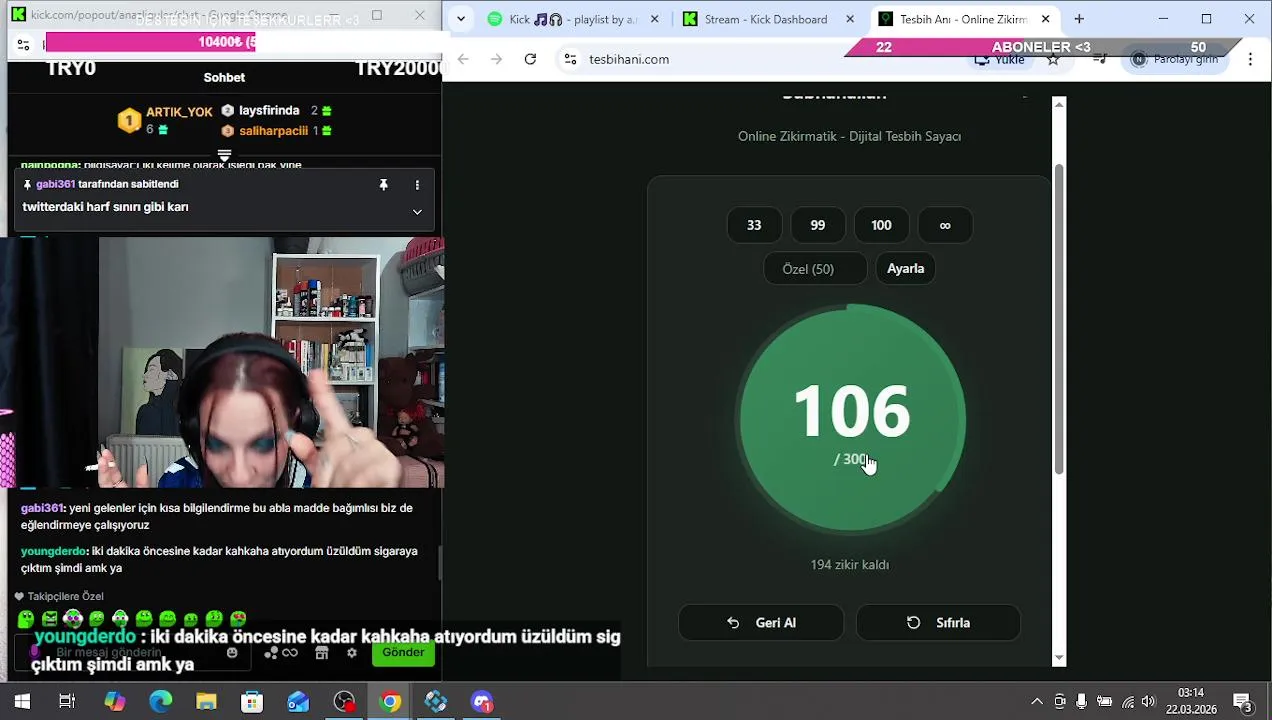Click the '194 zikir kaldı' remaining text
Viewport: 1272px width, 720px height.
click(x=850, y=565)
